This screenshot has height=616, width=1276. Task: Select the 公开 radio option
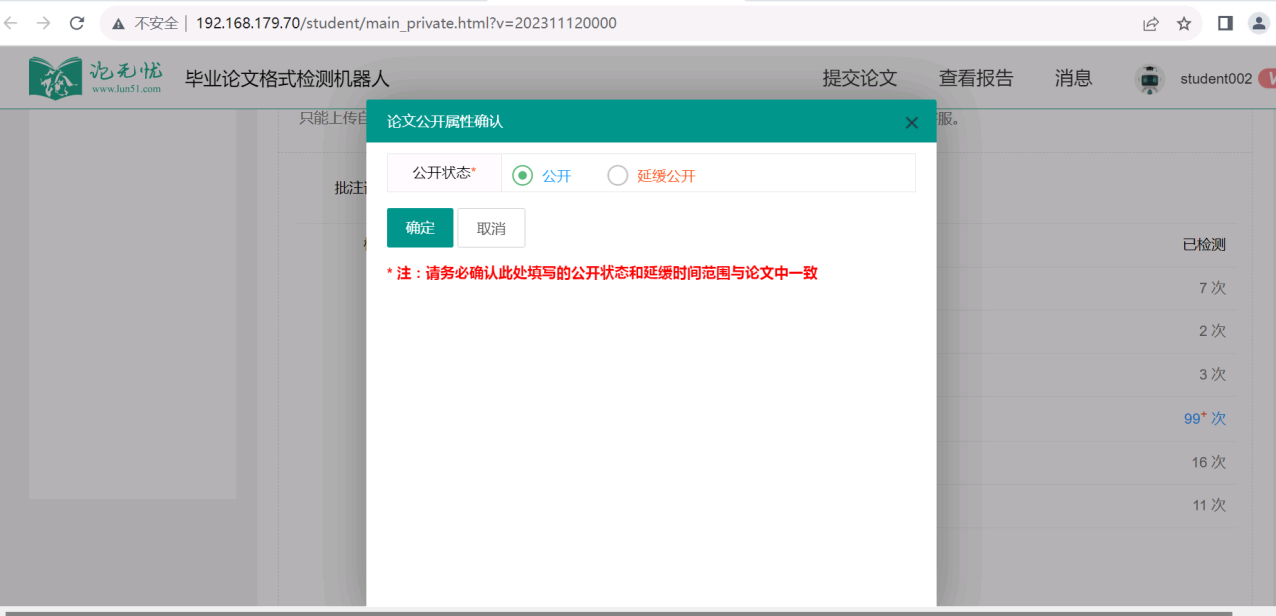(x=522, y=176)
